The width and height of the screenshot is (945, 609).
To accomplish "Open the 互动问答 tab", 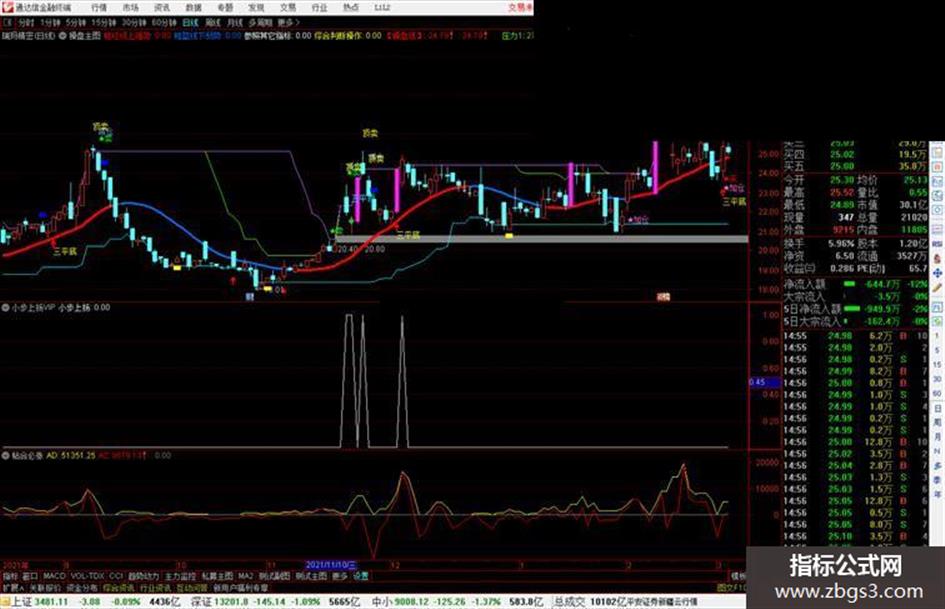I will [193, 587].
